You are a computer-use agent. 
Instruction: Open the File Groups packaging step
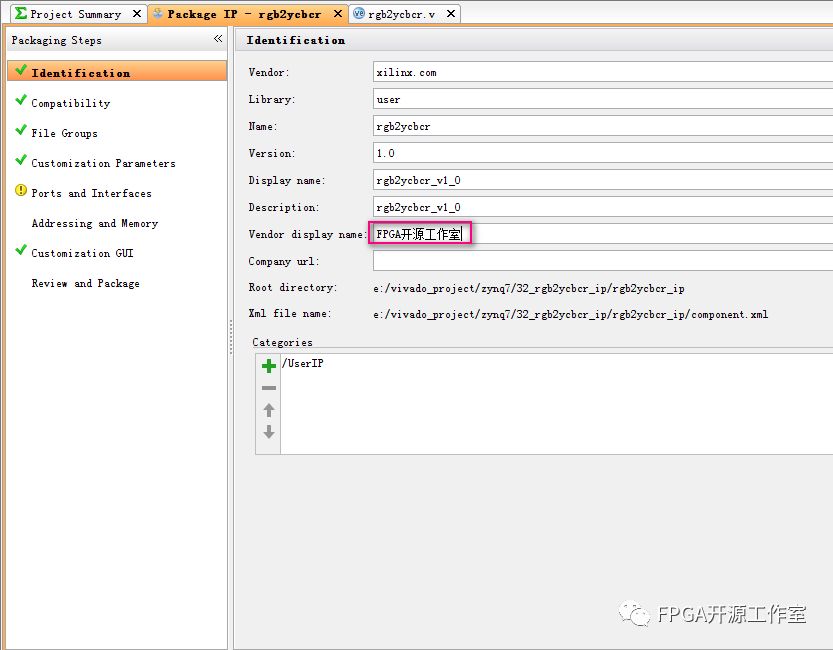[64, 133]
